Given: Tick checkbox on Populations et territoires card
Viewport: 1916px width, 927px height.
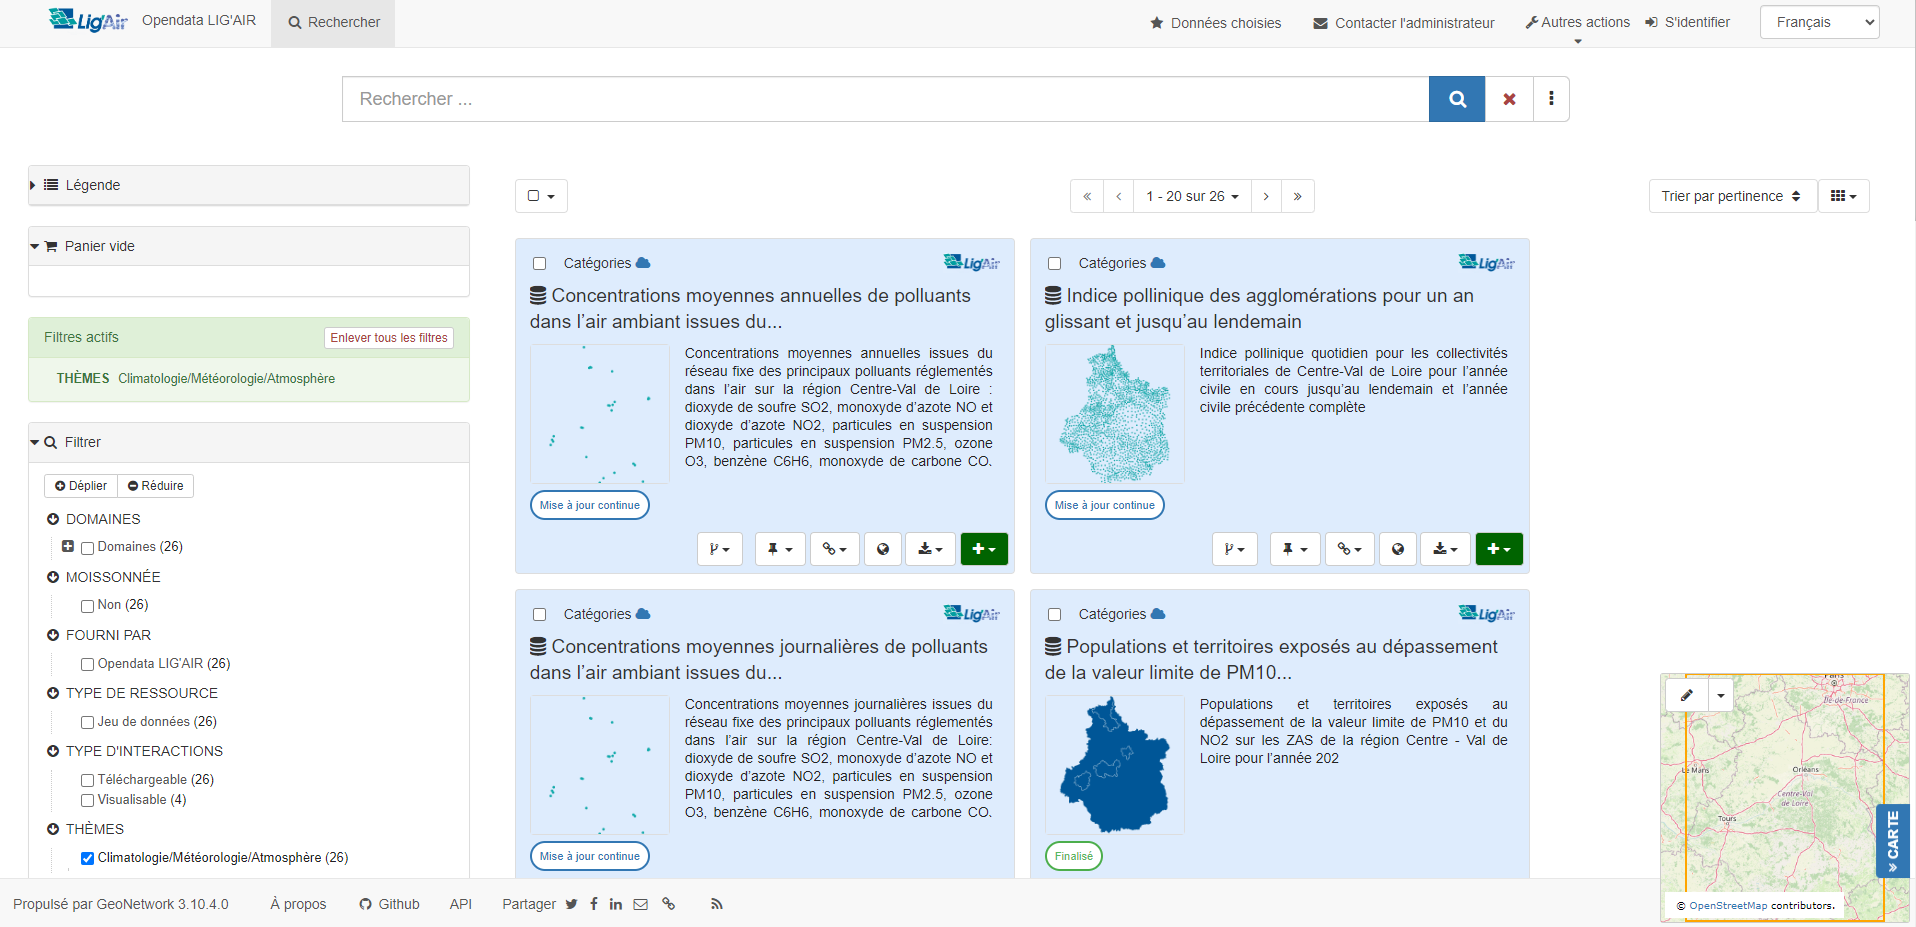Looking at the screenshot, I should click(1055, 615).
